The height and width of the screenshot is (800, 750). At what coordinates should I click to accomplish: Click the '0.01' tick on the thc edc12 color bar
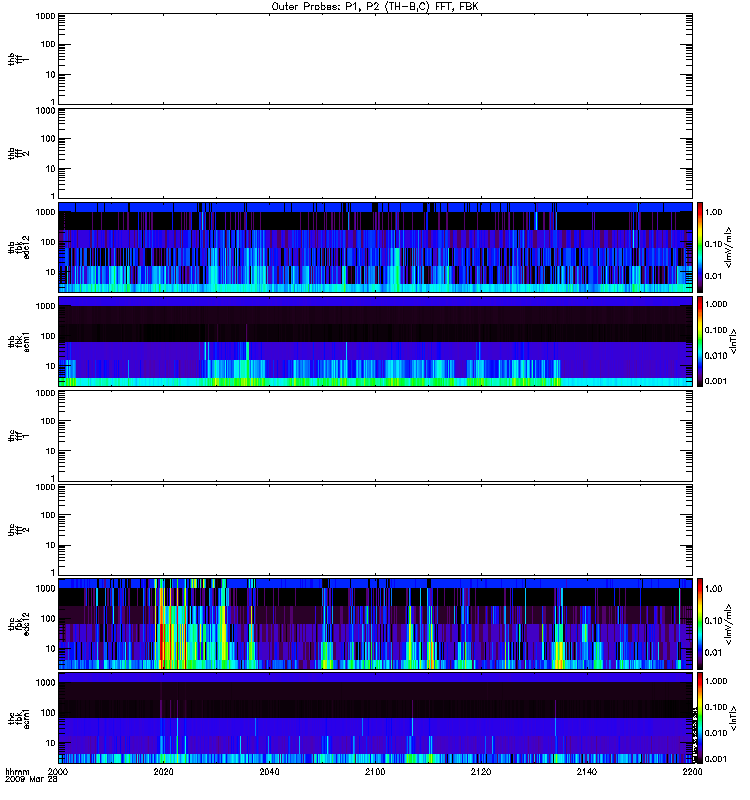(x=713, y=653)
